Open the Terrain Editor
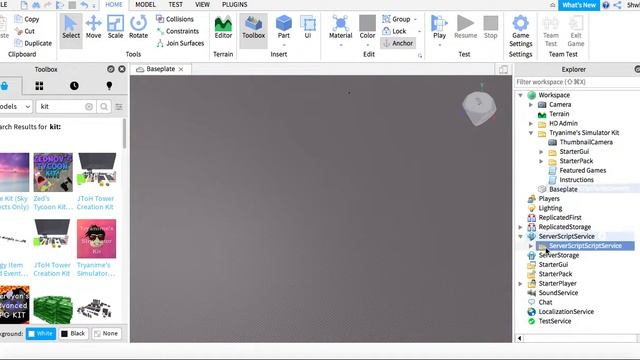The image size is (640, 360). [x=223, y=27]
